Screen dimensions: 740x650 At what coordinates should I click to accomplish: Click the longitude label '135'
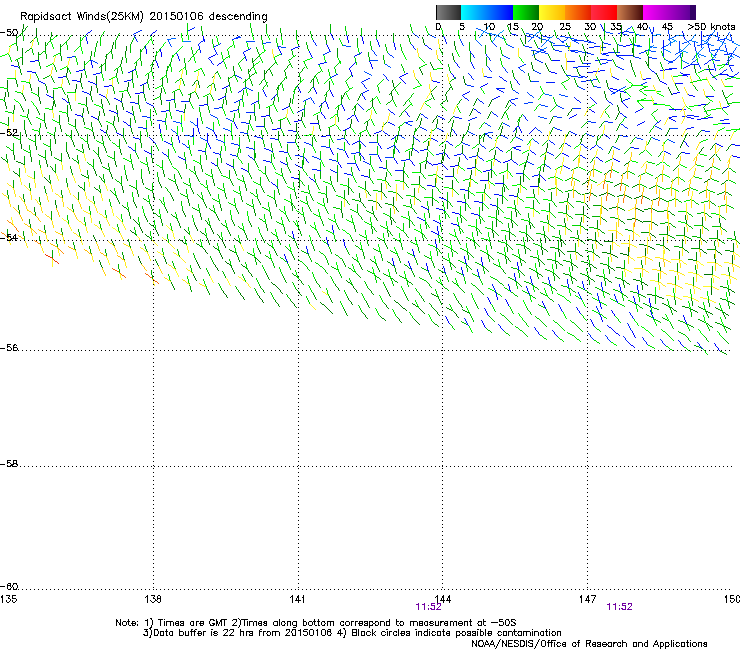[x=8, y=599]
